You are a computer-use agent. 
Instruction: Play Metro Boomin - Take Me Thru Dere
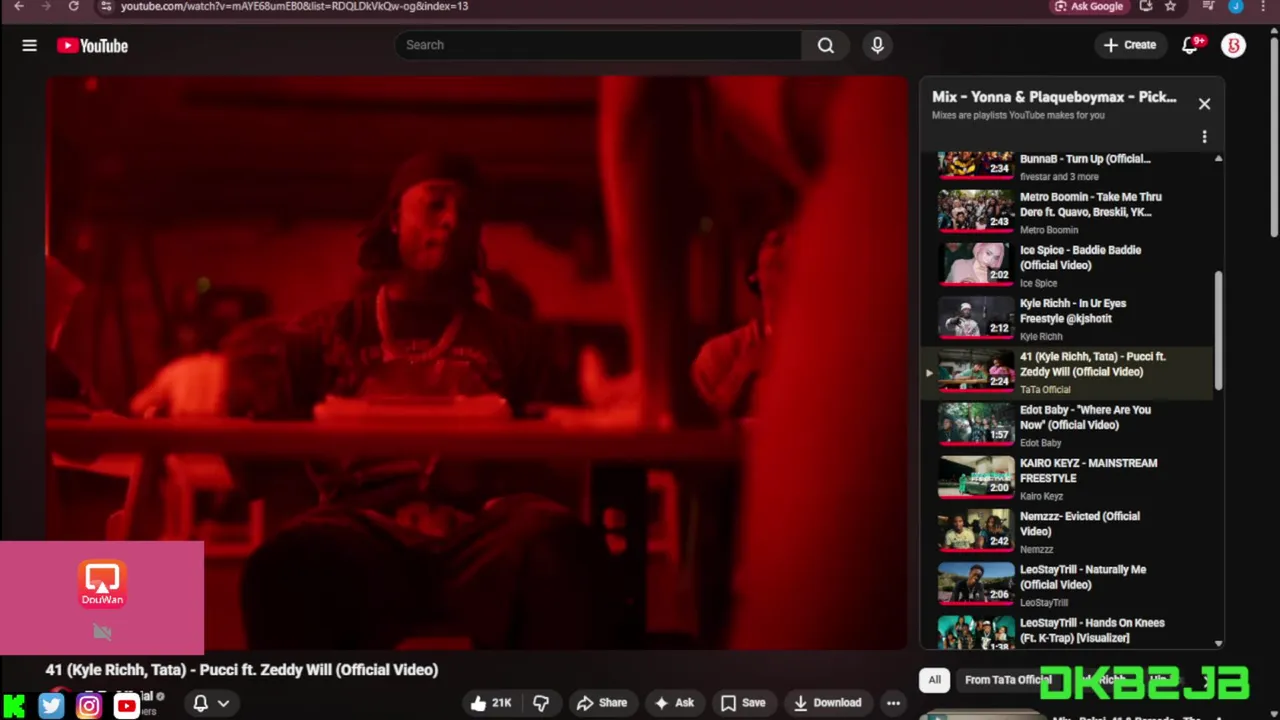coord(1066,211)
